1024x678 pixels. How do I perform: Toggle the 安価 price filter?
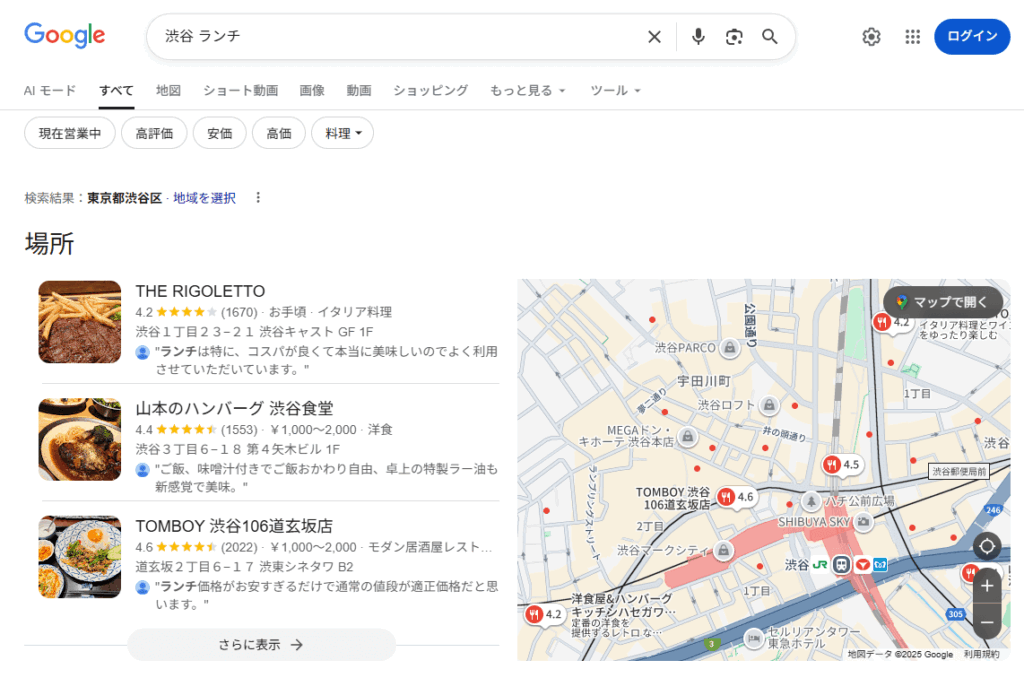click(219, 133)
